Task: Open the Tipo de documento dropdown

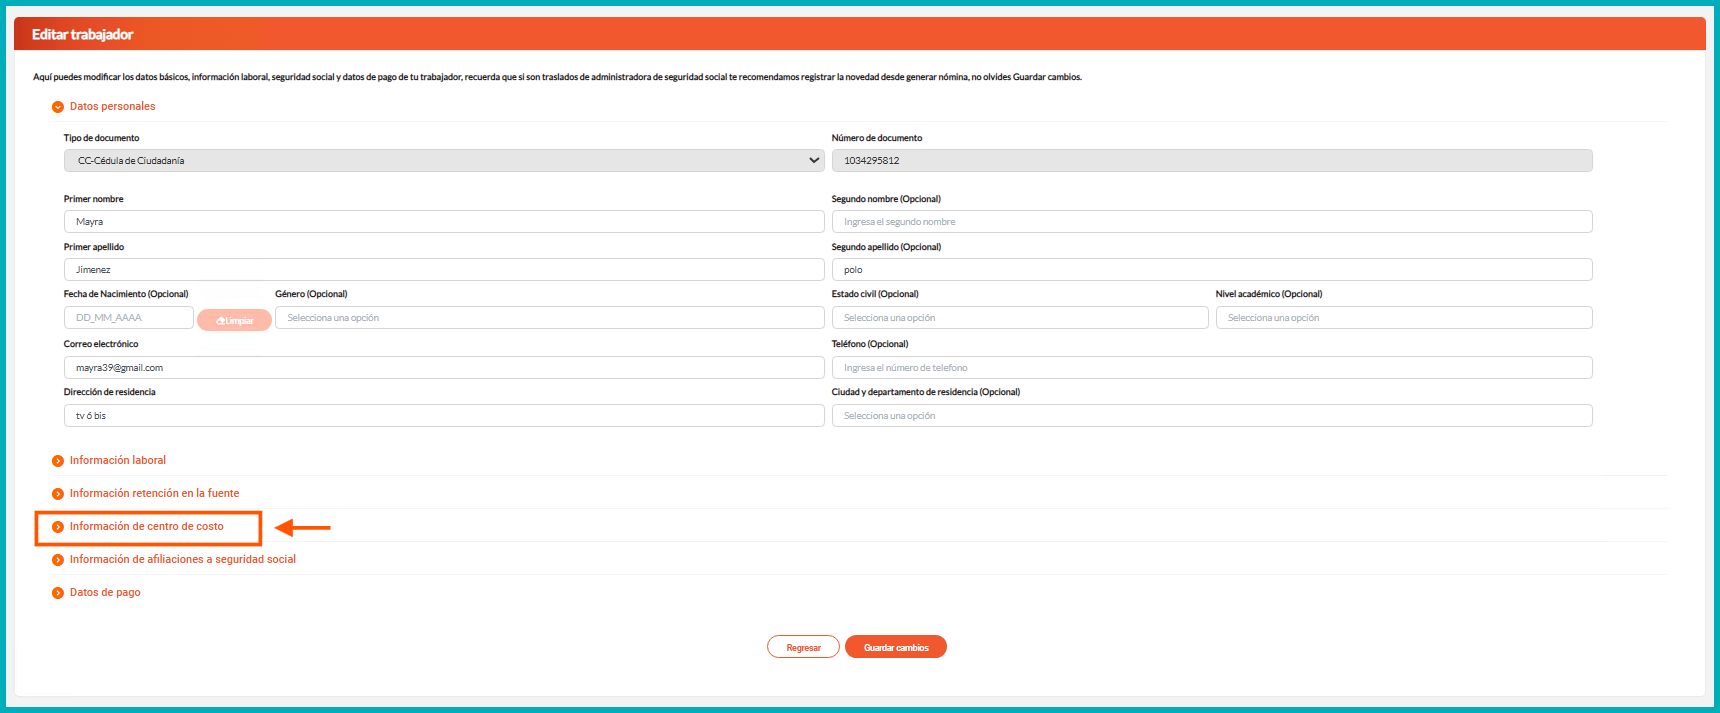Action: 444,161
